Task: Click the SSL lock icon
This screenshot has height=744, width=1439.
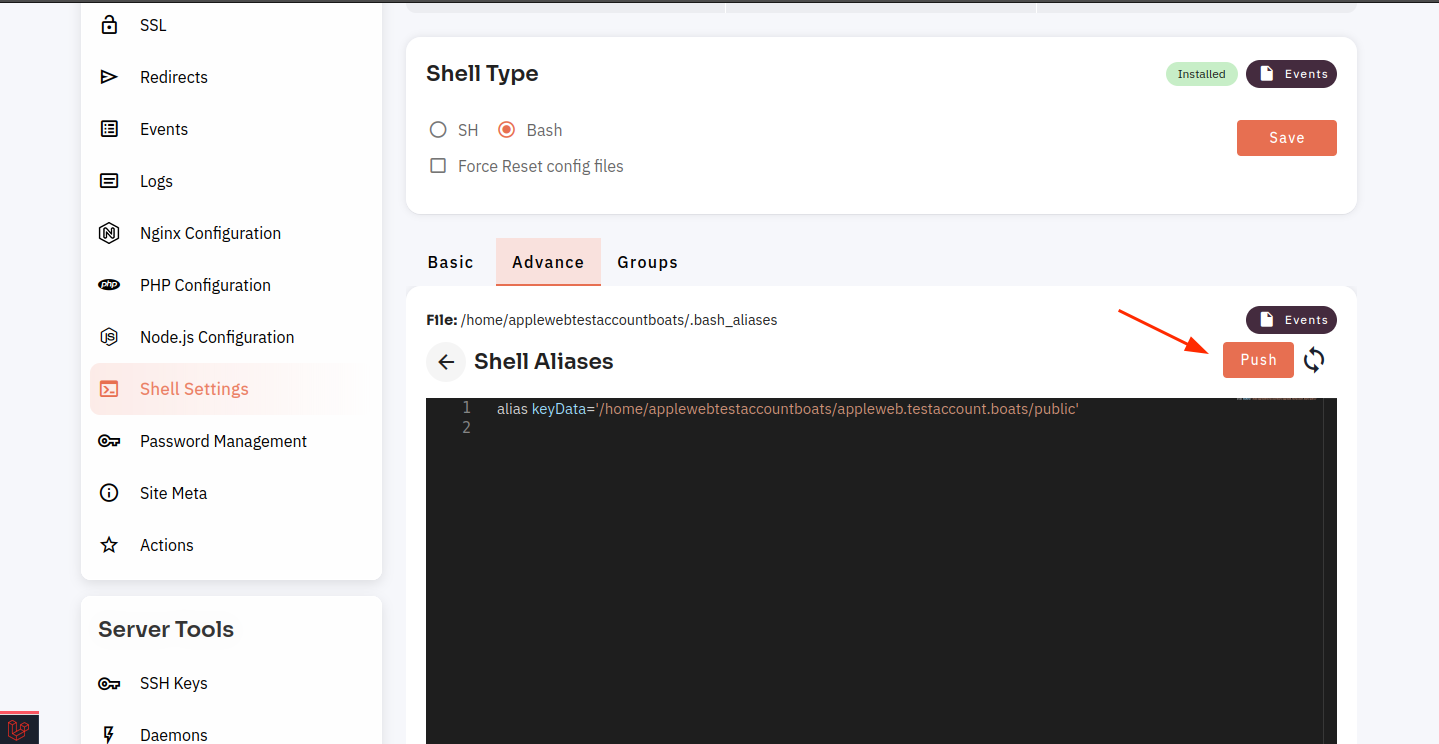Action: [109, 25]
